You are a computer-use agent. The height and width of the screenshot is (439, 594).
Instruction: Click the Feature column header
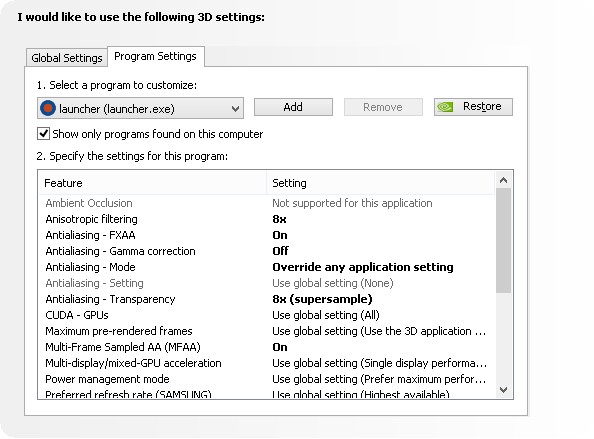click(152, 183)
